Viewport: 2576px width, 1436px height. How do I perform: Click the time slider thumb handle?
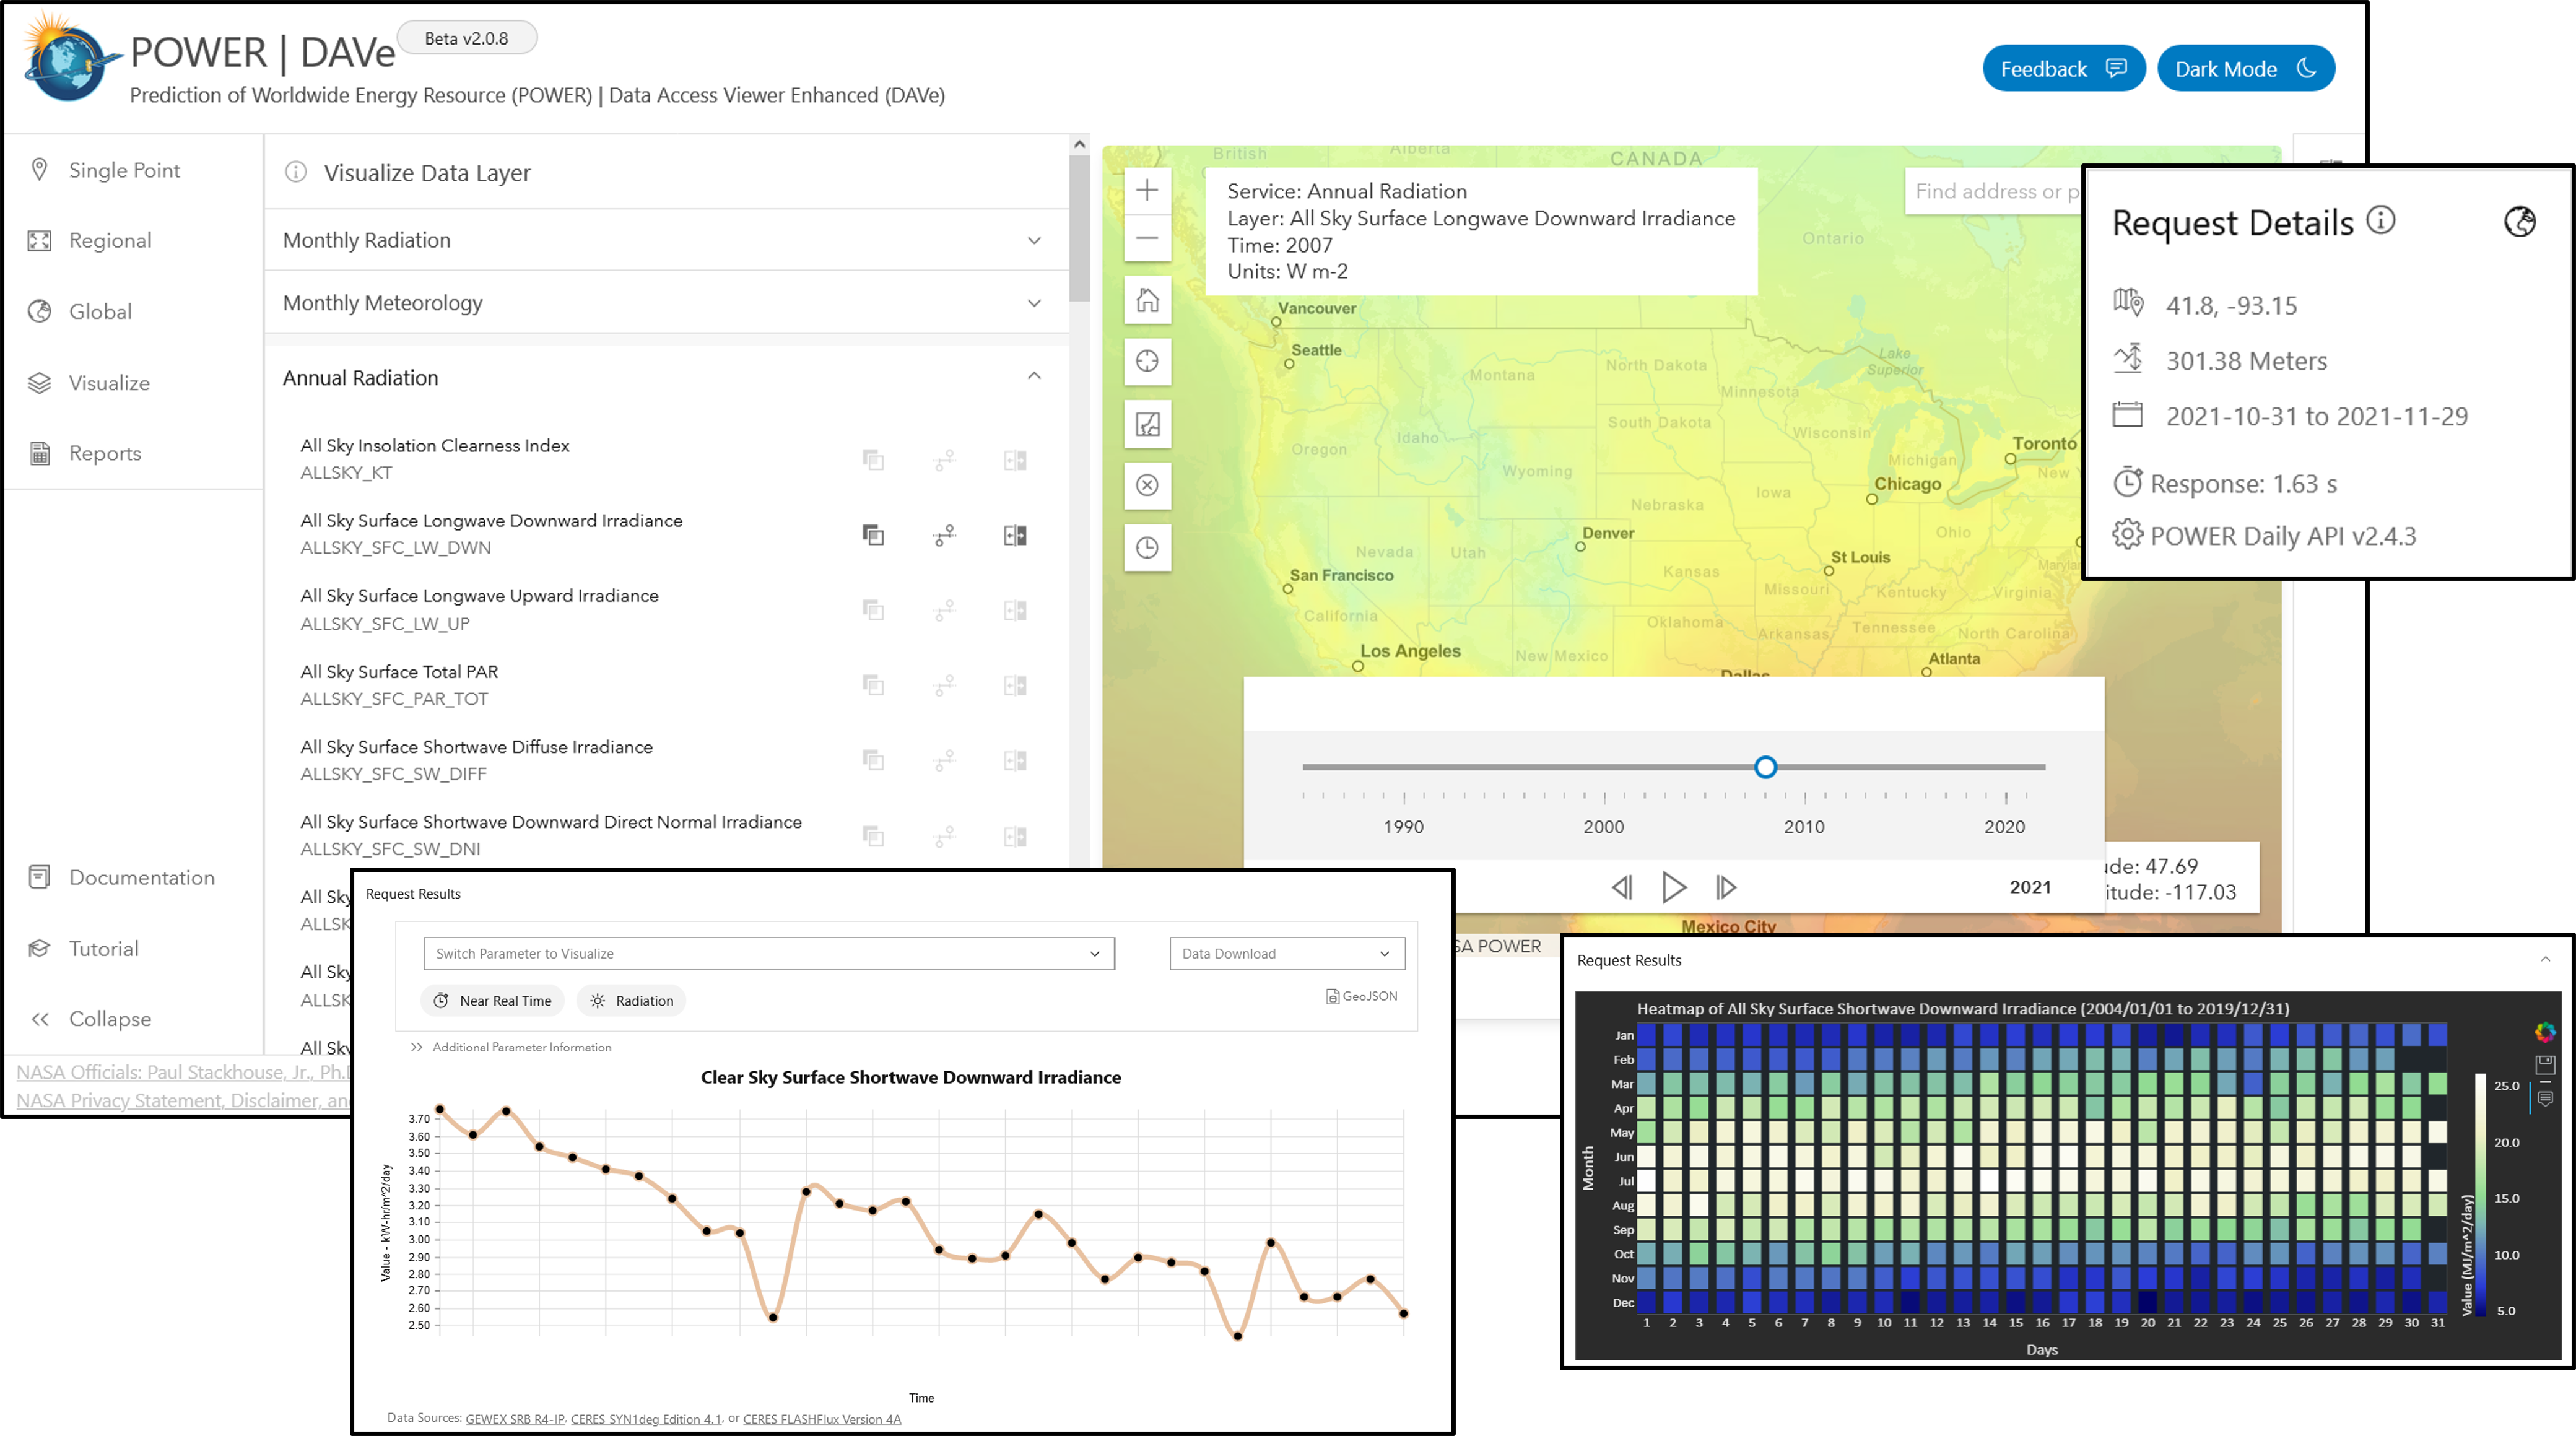tap(1765, 767)
